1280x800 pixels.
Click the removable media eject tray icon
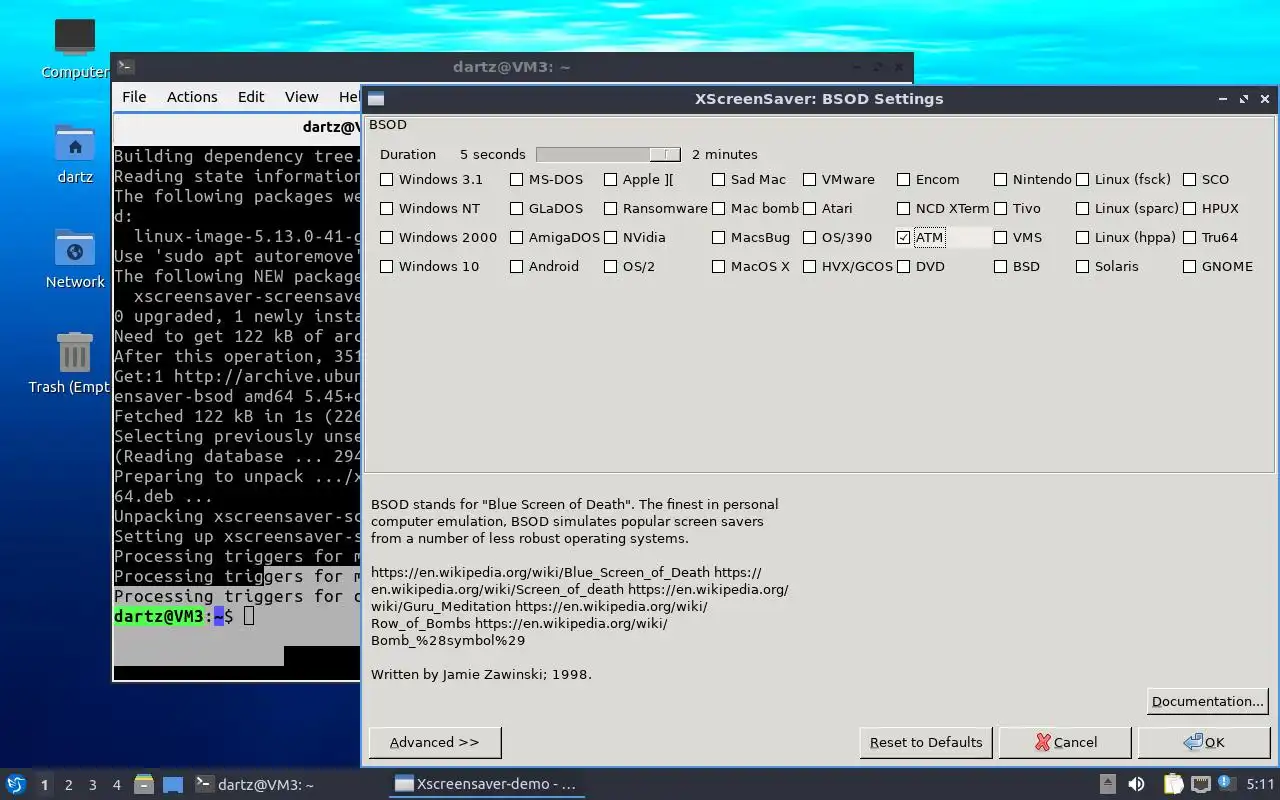(x=1108, y=785)
